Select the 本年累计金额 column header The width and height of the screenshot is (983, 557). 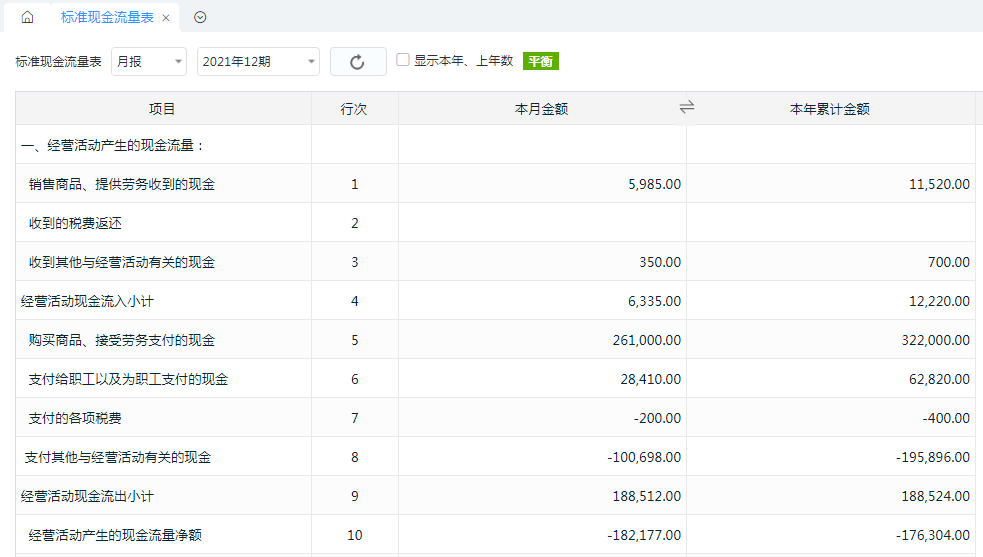(x=830, y=109)
